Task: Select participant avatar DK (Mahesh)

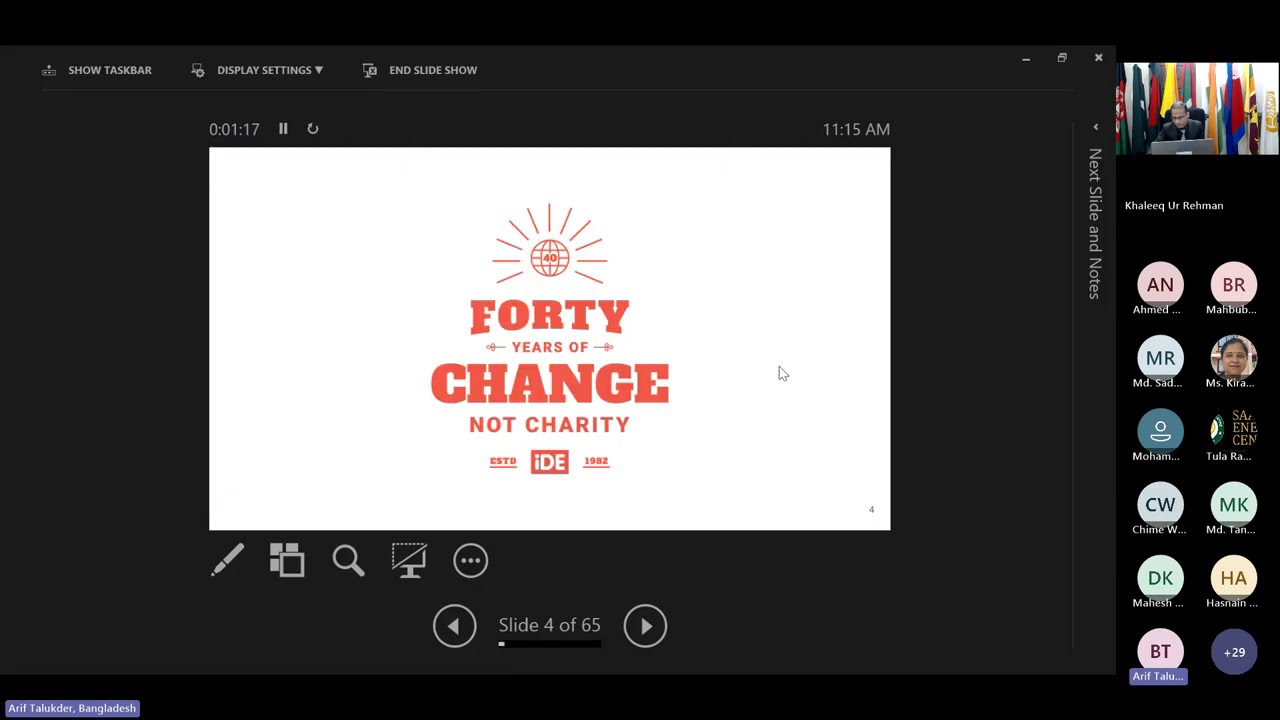Action: (1160, 578)
